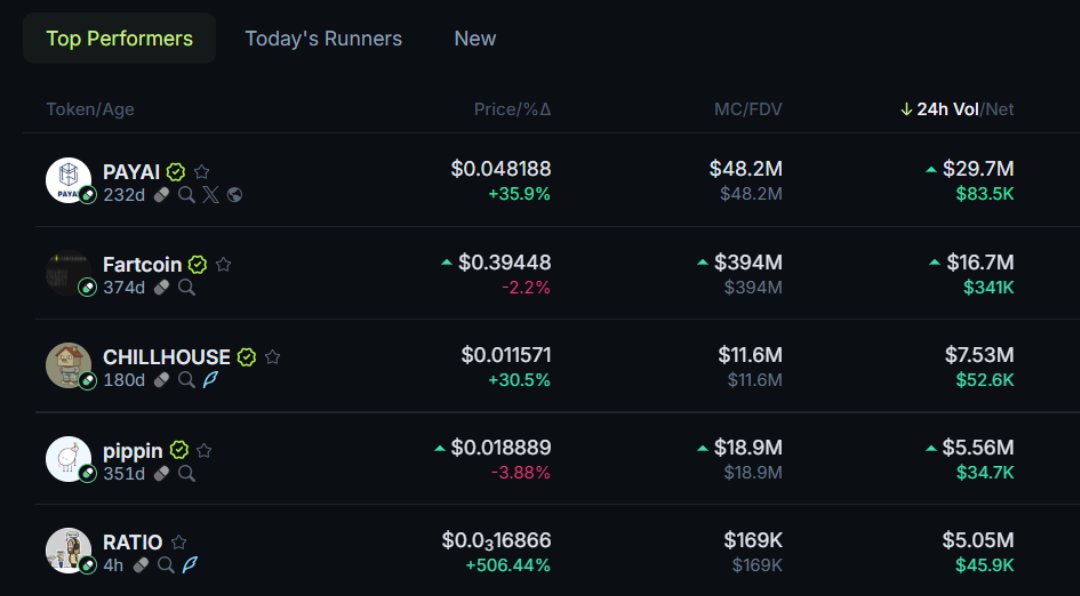Switch to the Today's Runners tab
1080x596 pixels.
pos(323,38)
